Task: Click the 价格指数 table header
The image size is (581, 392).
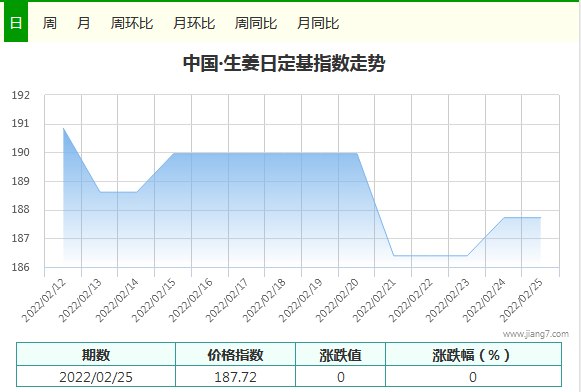Action: point(235,355)
